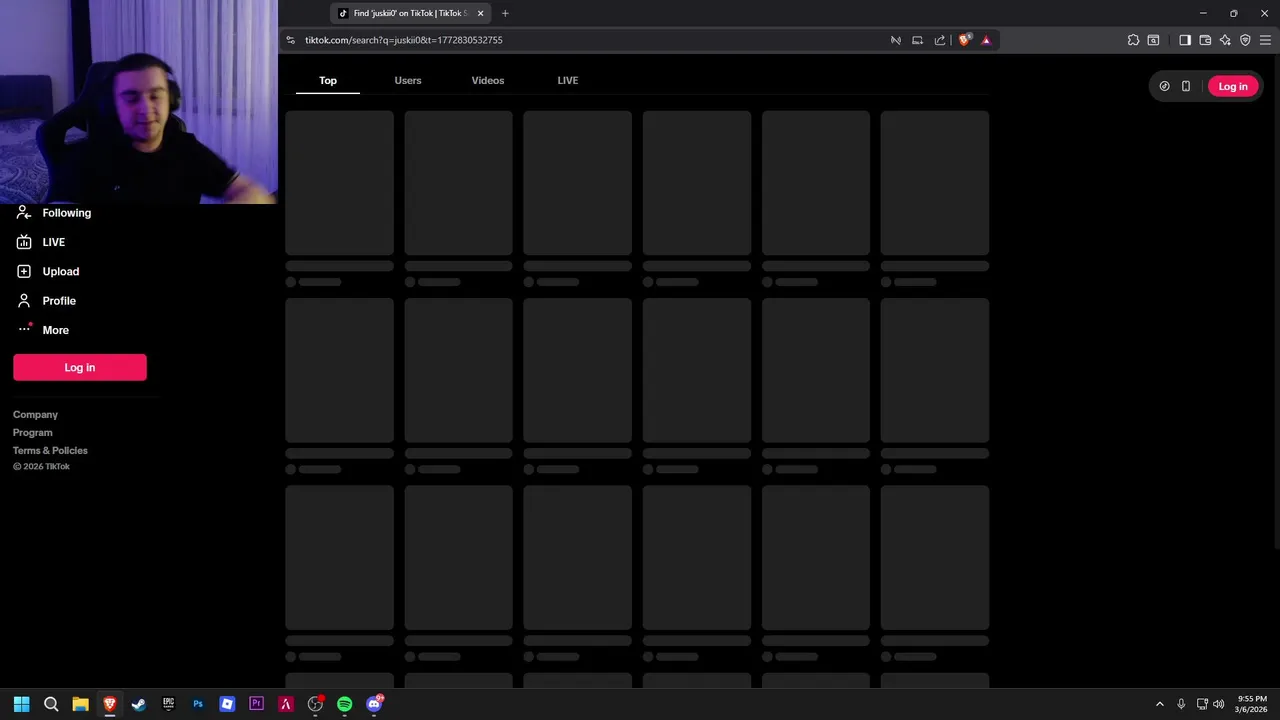Click the webcam overlay thumbnail
This screenshot has height=720, width=1280.
(x=139, y=102)
